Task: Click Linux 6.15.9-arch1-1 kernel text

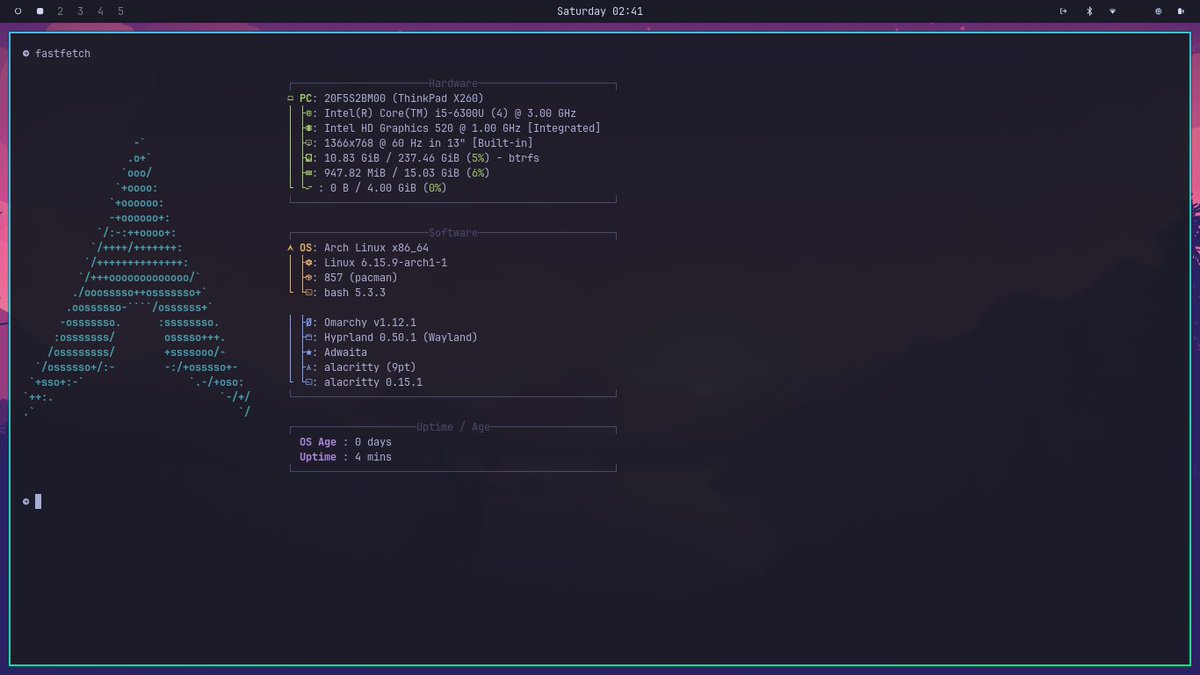Action: coord(385,263)
